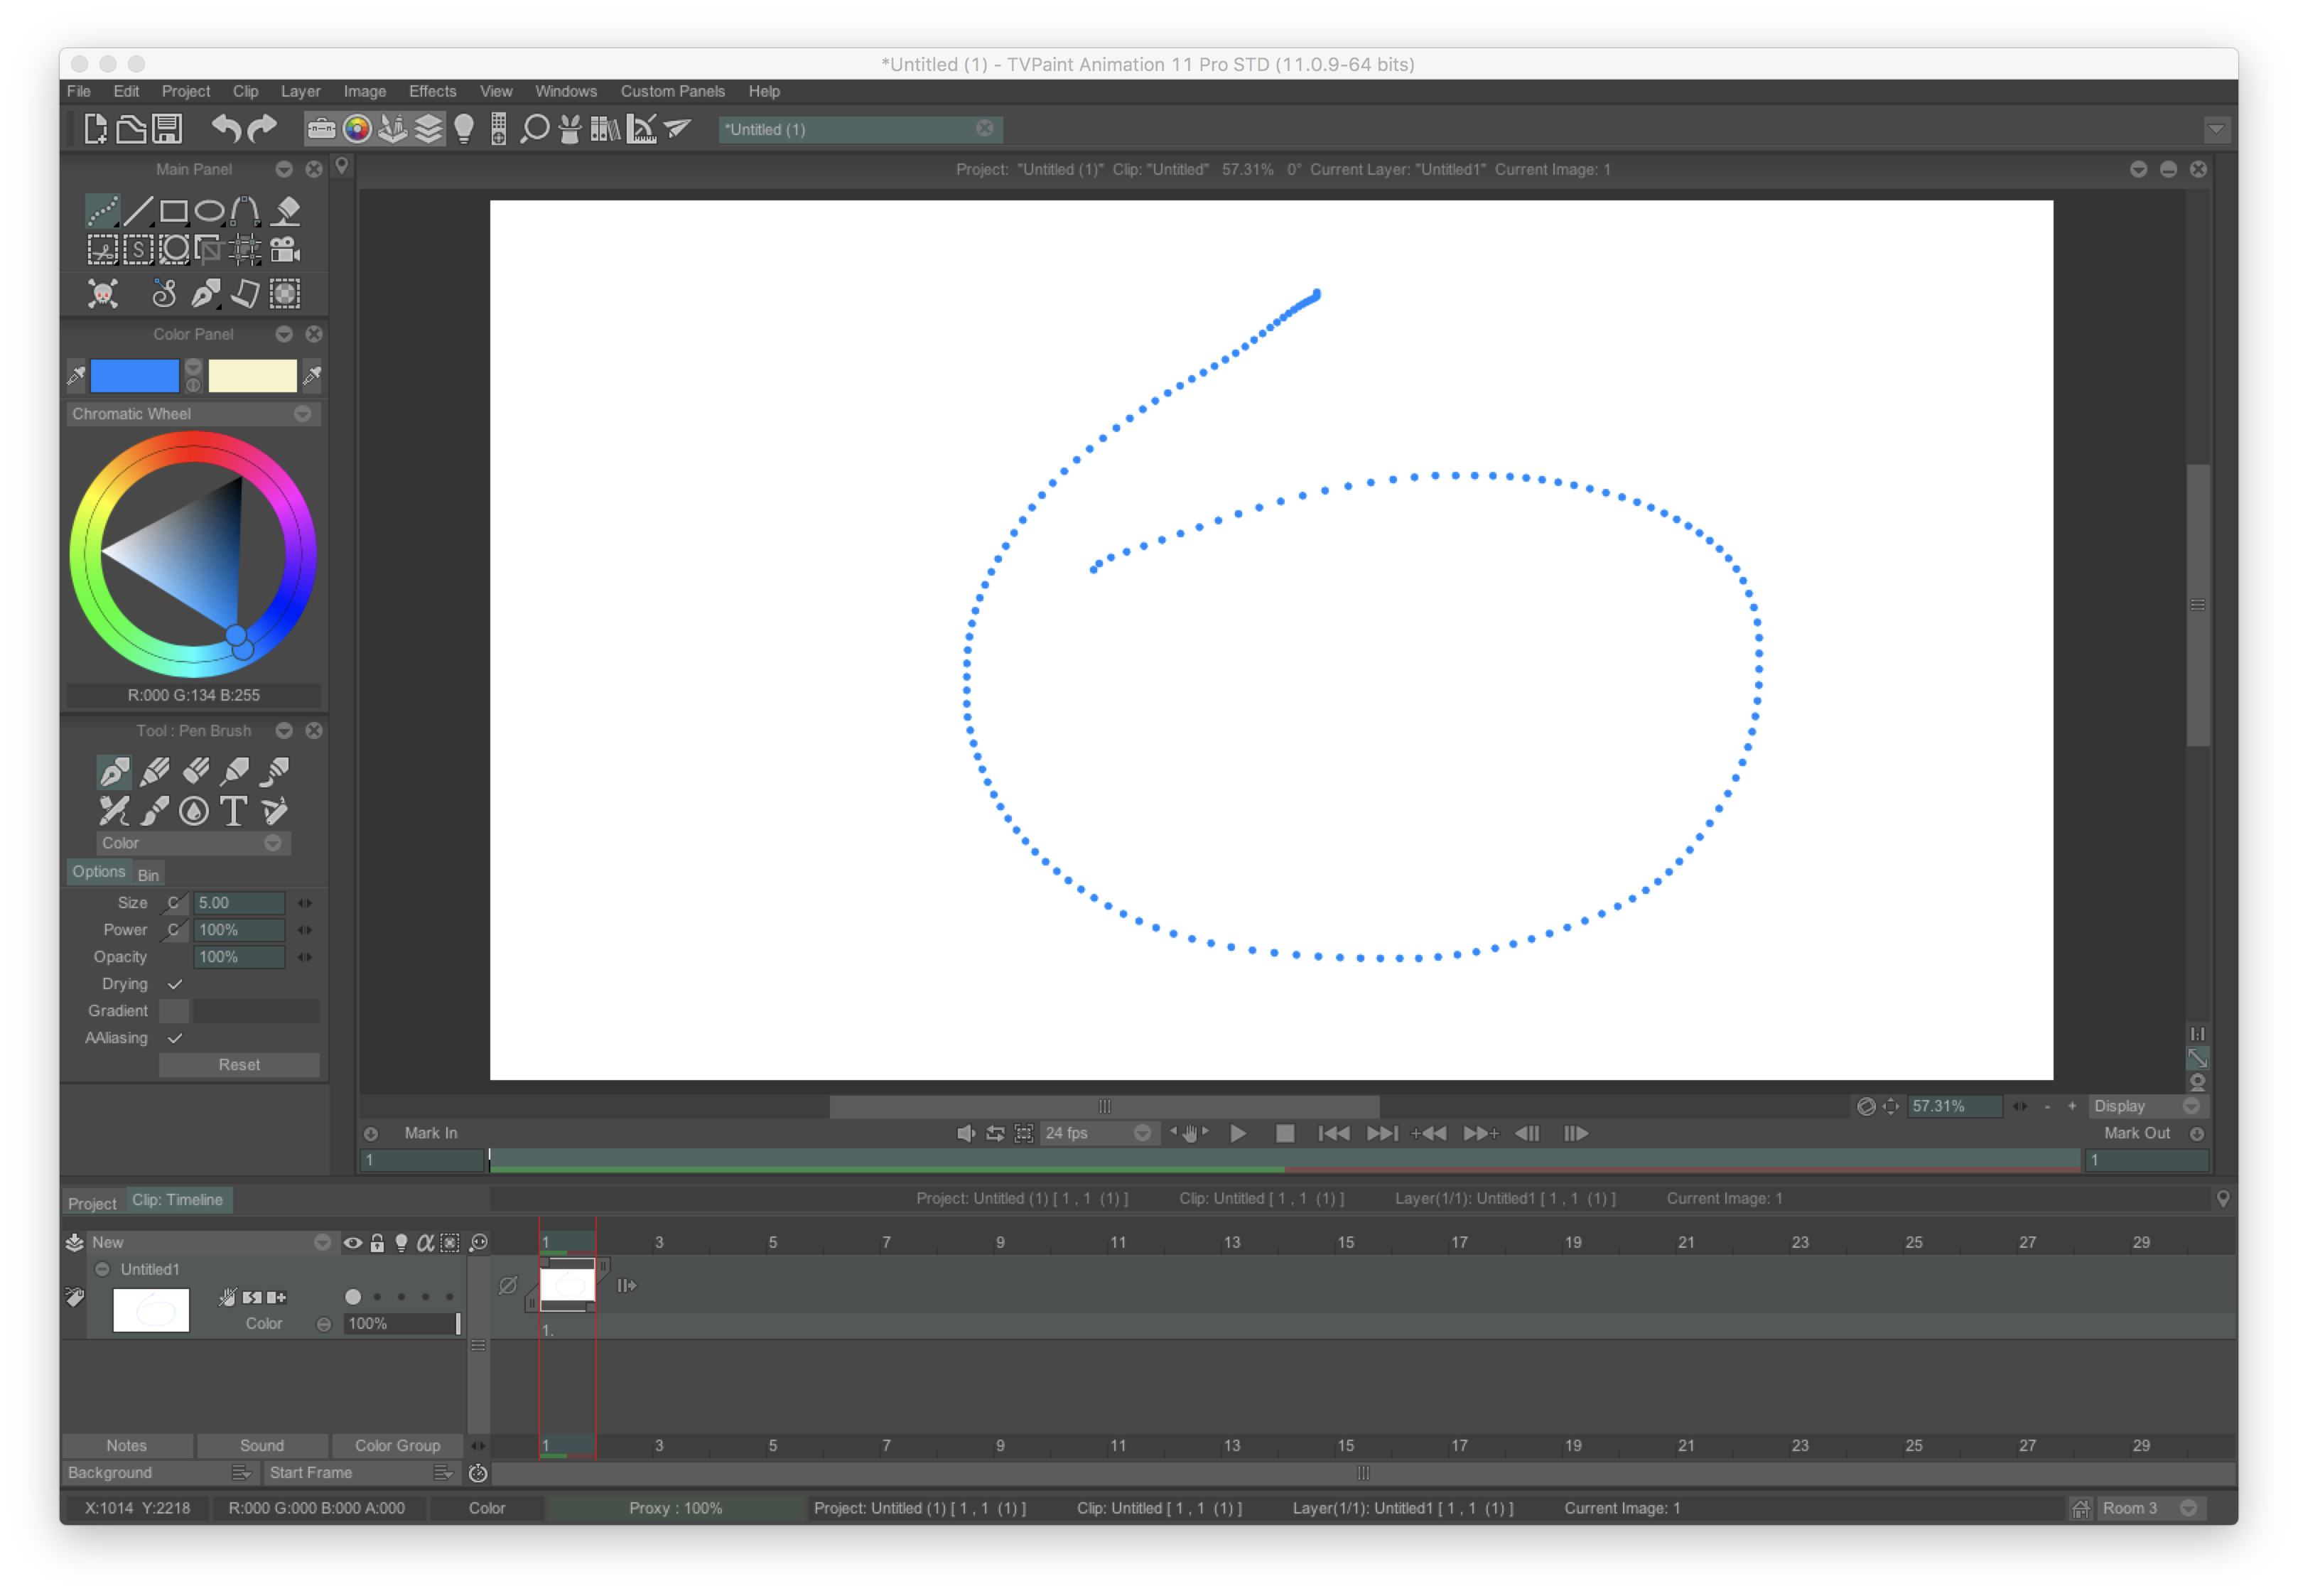Select the Ellipse shape tool

coord(209,211)
